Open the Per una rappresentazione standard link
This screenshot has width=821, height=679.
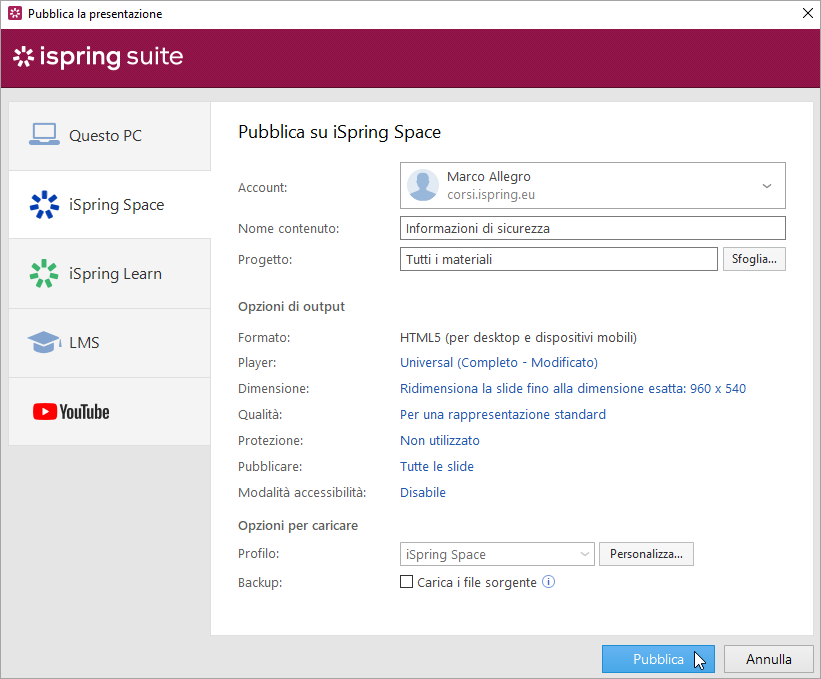click(x=503, y=415)
